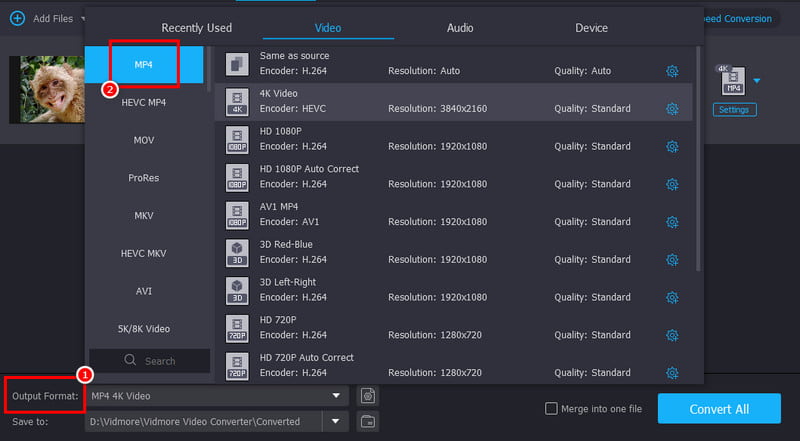Click output format settings icon next to dropdown
Screen dimensions: 800x441
click(x=368, y=396)
